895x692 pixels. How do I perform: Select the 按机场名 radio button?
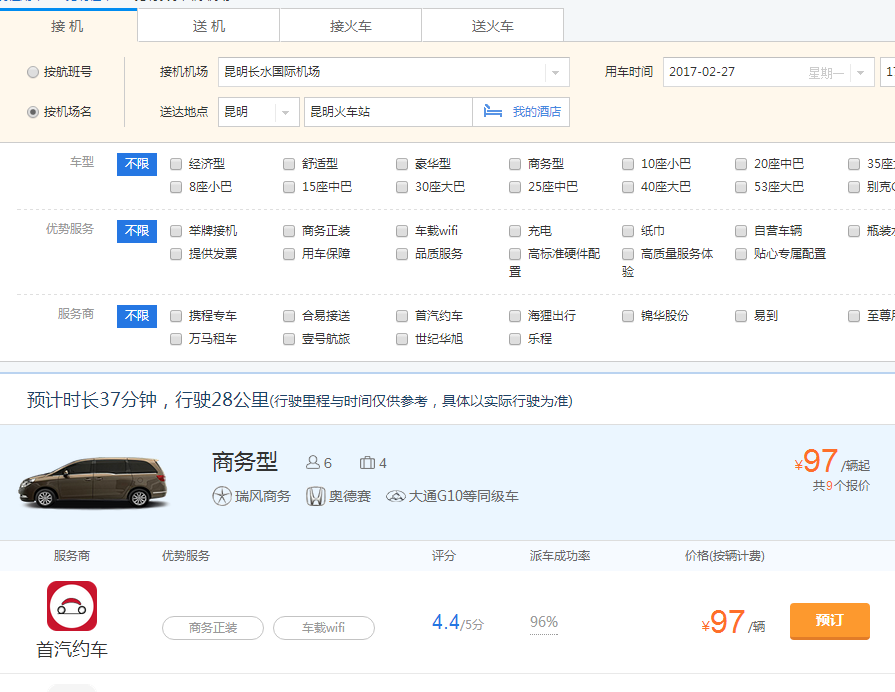click(x=33, y=112)
